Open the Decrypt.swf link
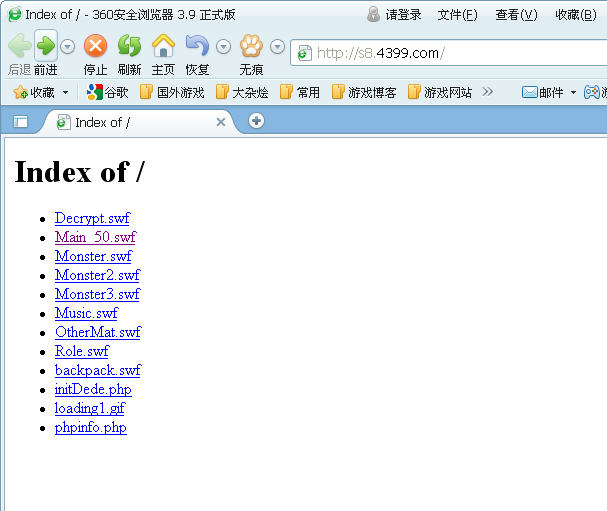Image resolution: width=607 pixels, height=511 pixels. click(92, 218)
